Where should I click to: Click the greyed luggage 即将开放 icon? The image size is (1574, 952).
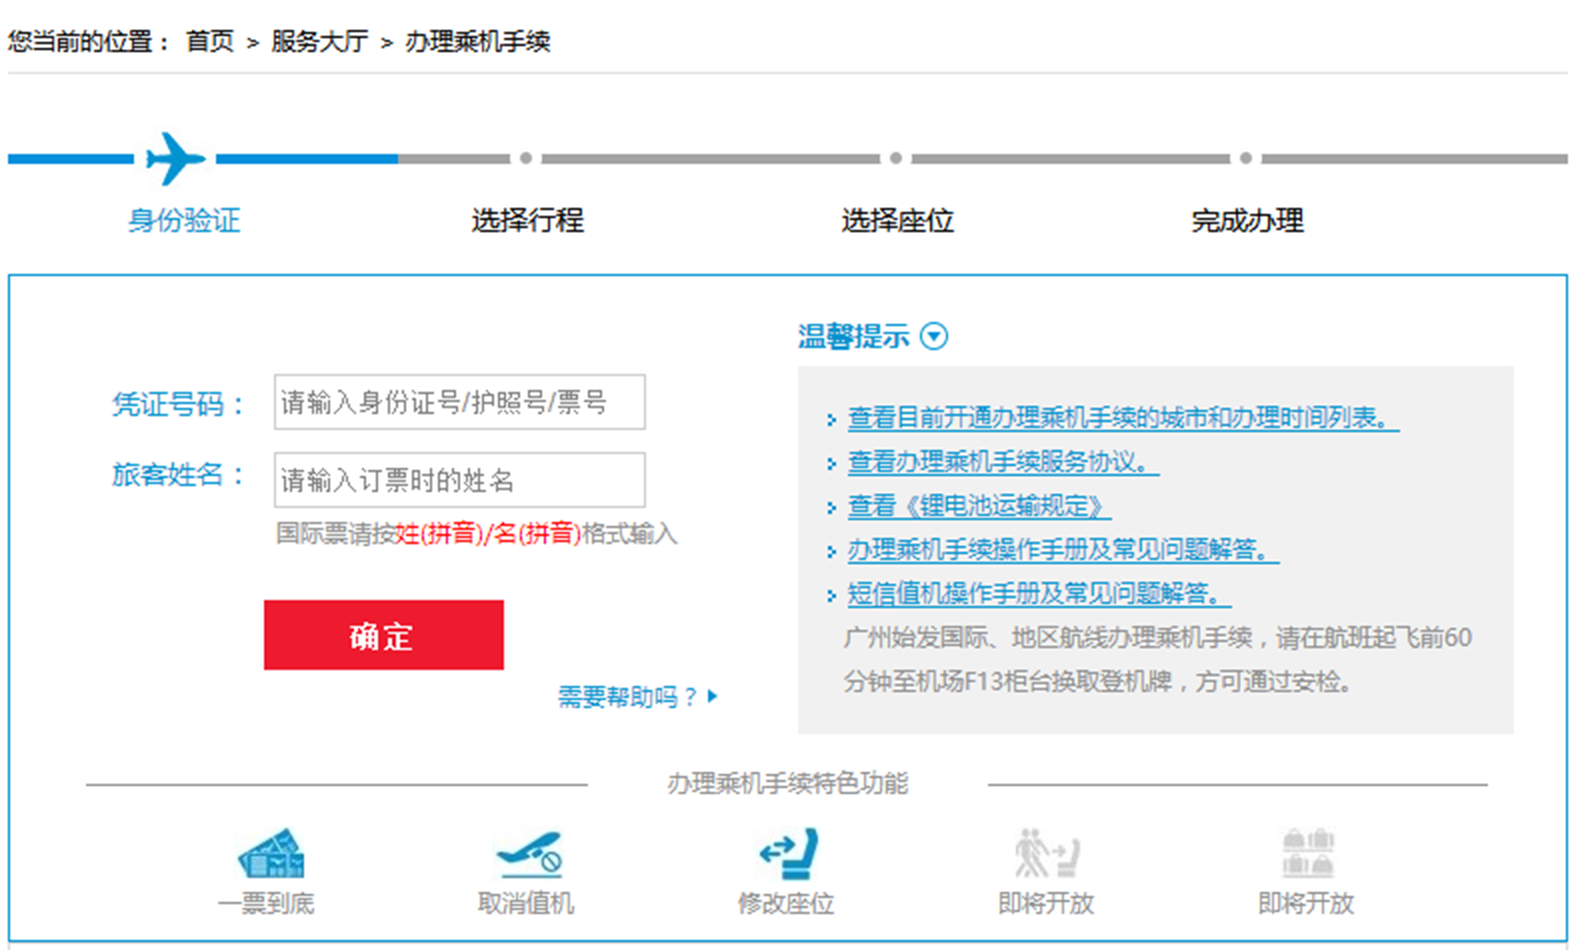coord(1307,853)
